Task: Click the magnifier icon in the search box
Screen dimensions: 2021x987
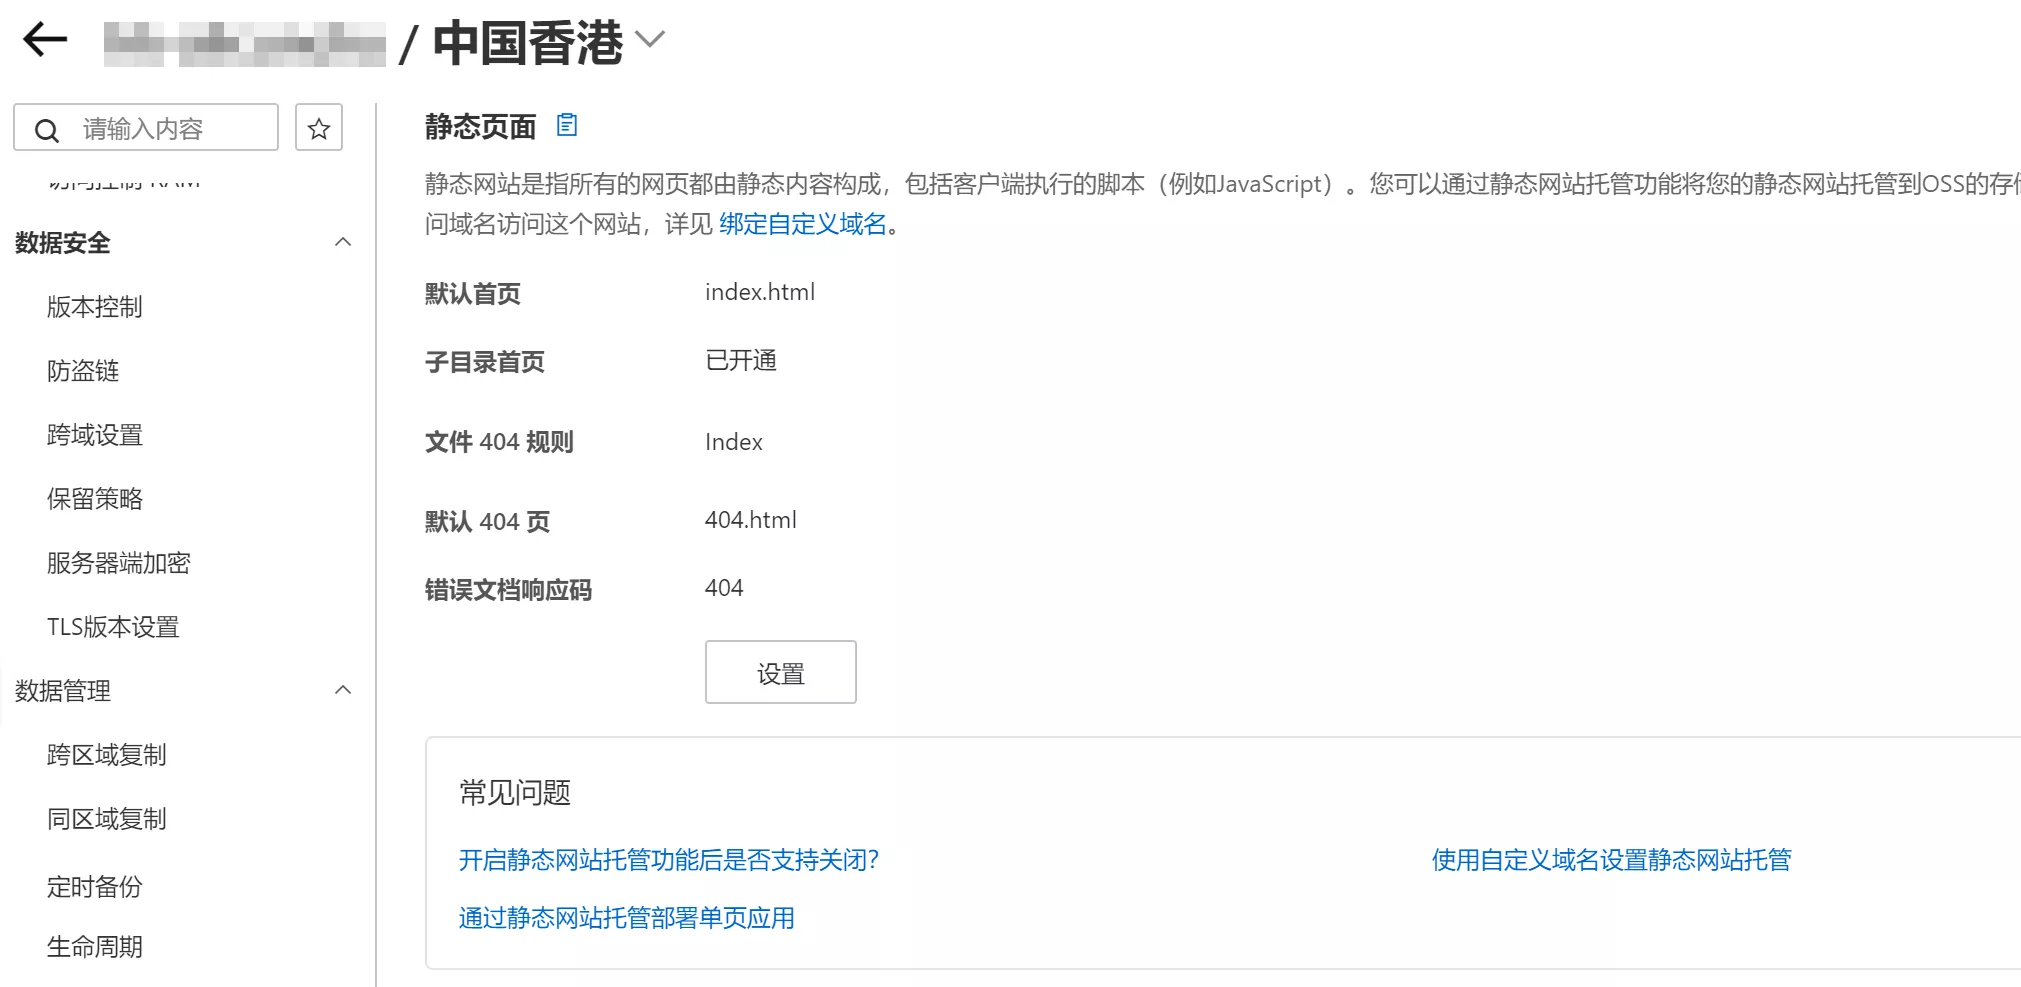Action: (x=47, y=127)
